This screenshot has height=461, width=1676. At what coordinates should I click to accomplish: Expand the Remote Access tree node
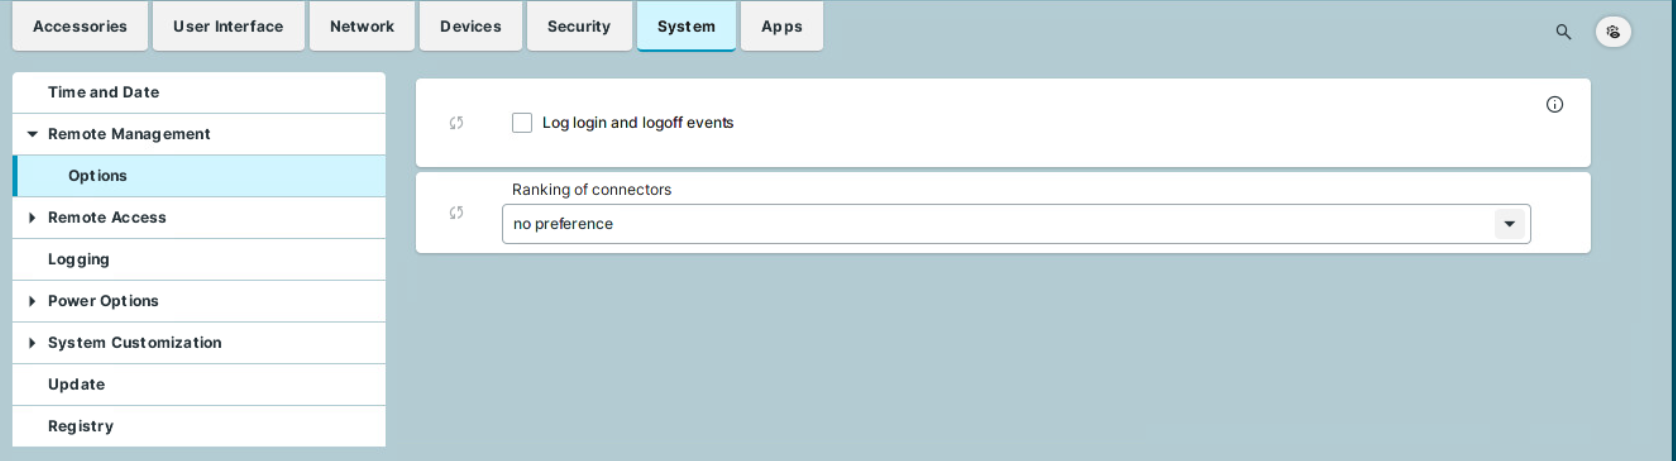coord(32,218)
